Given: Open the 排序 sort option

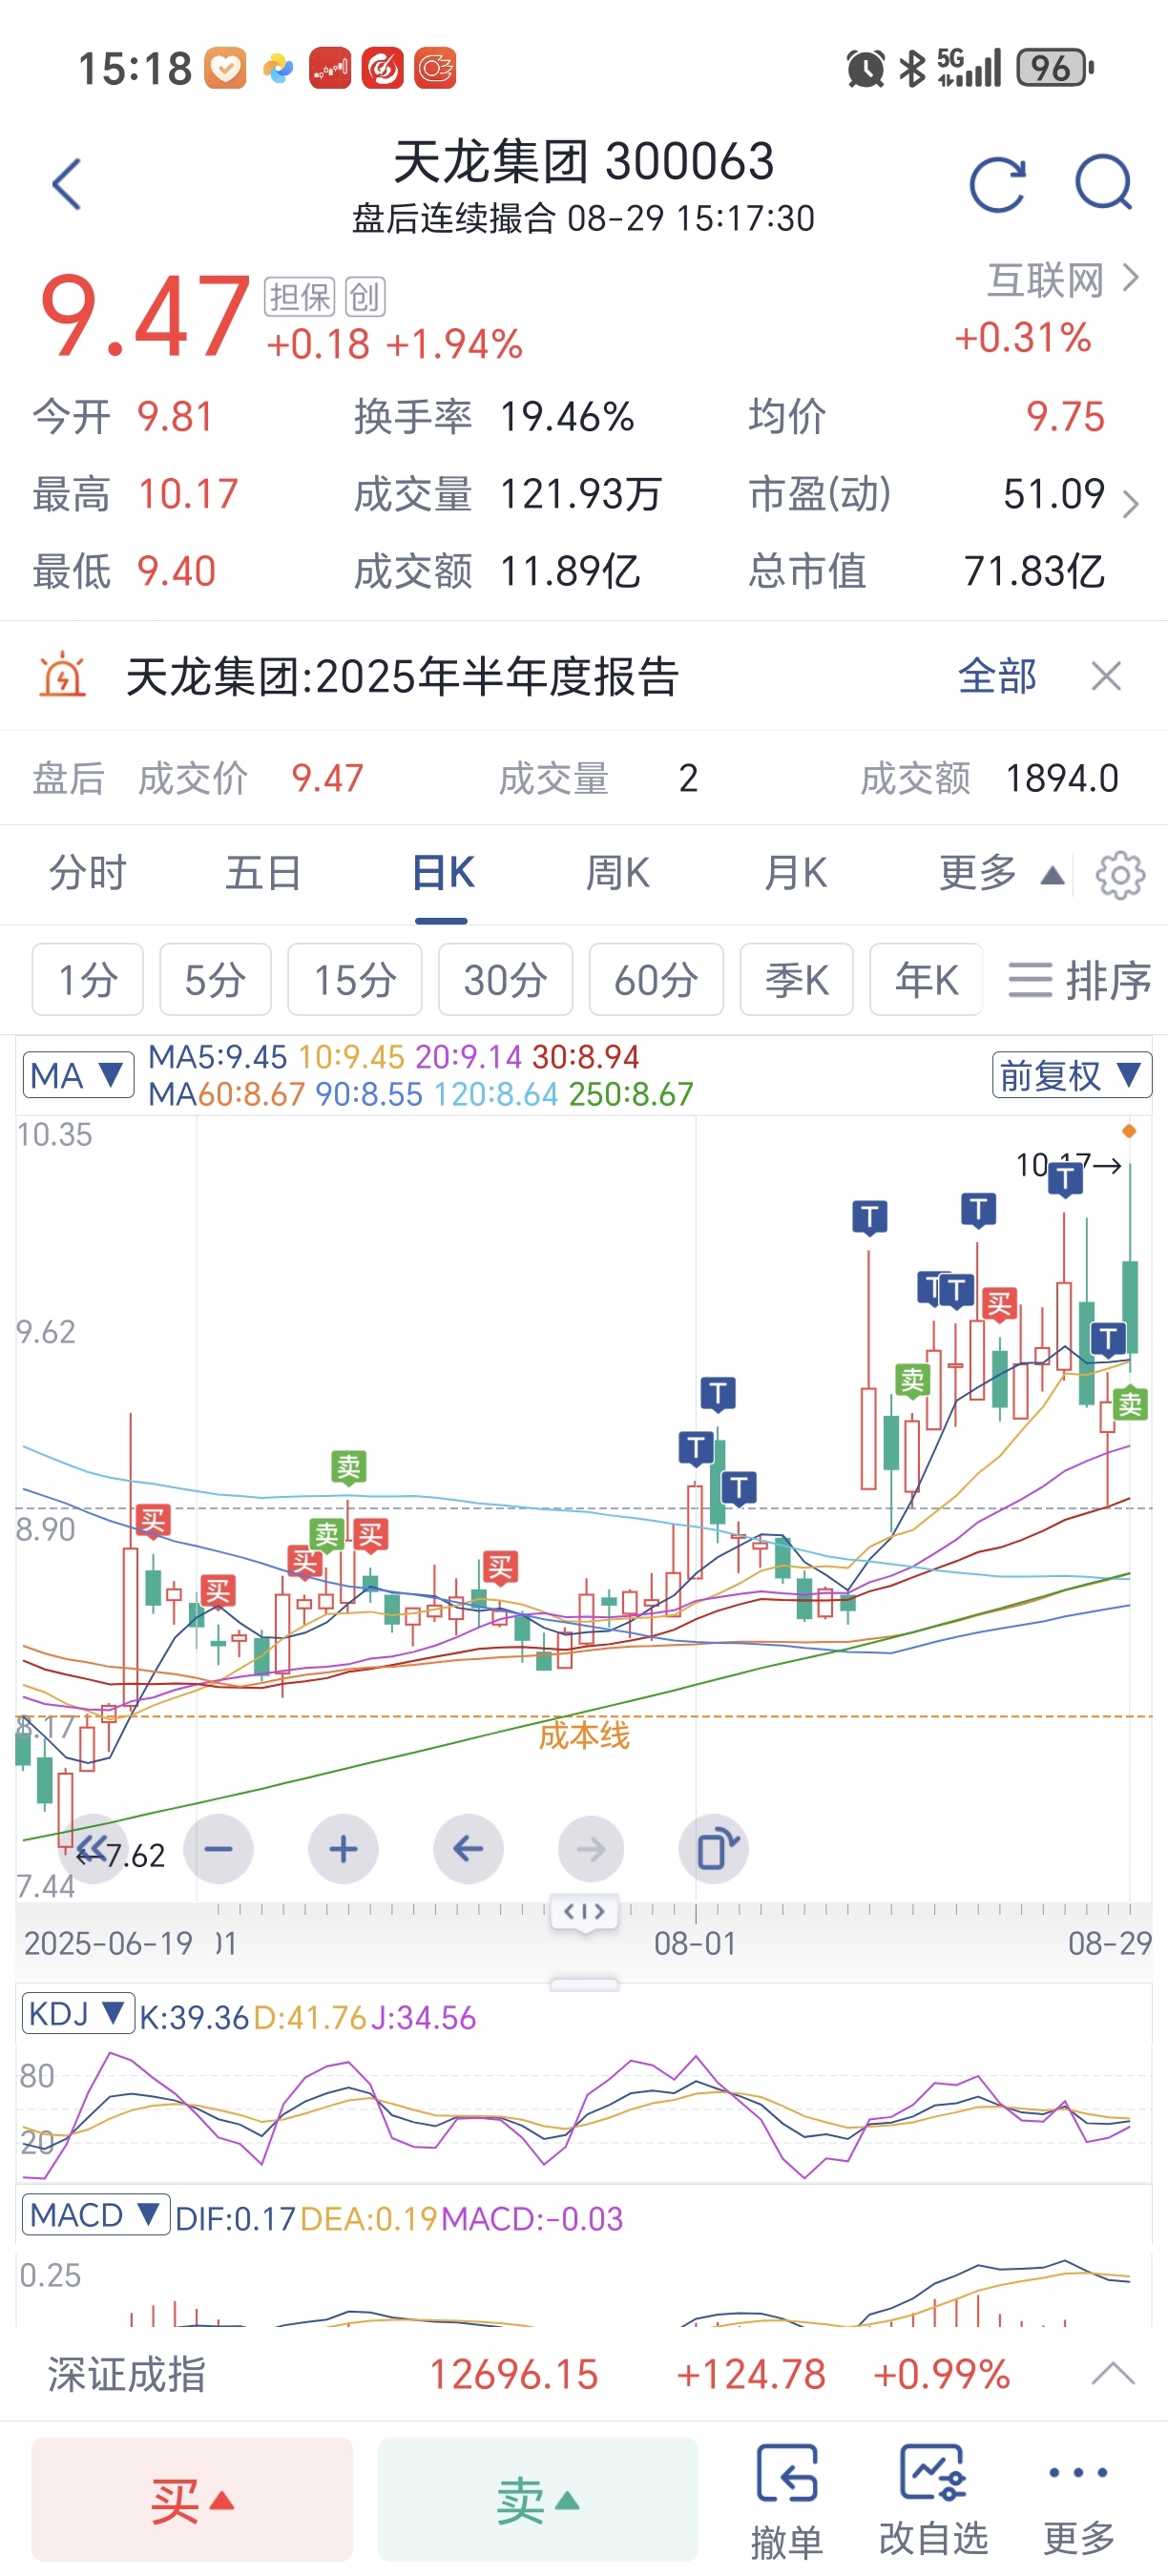Looking at the screenshot, I should click(1079, 980).
